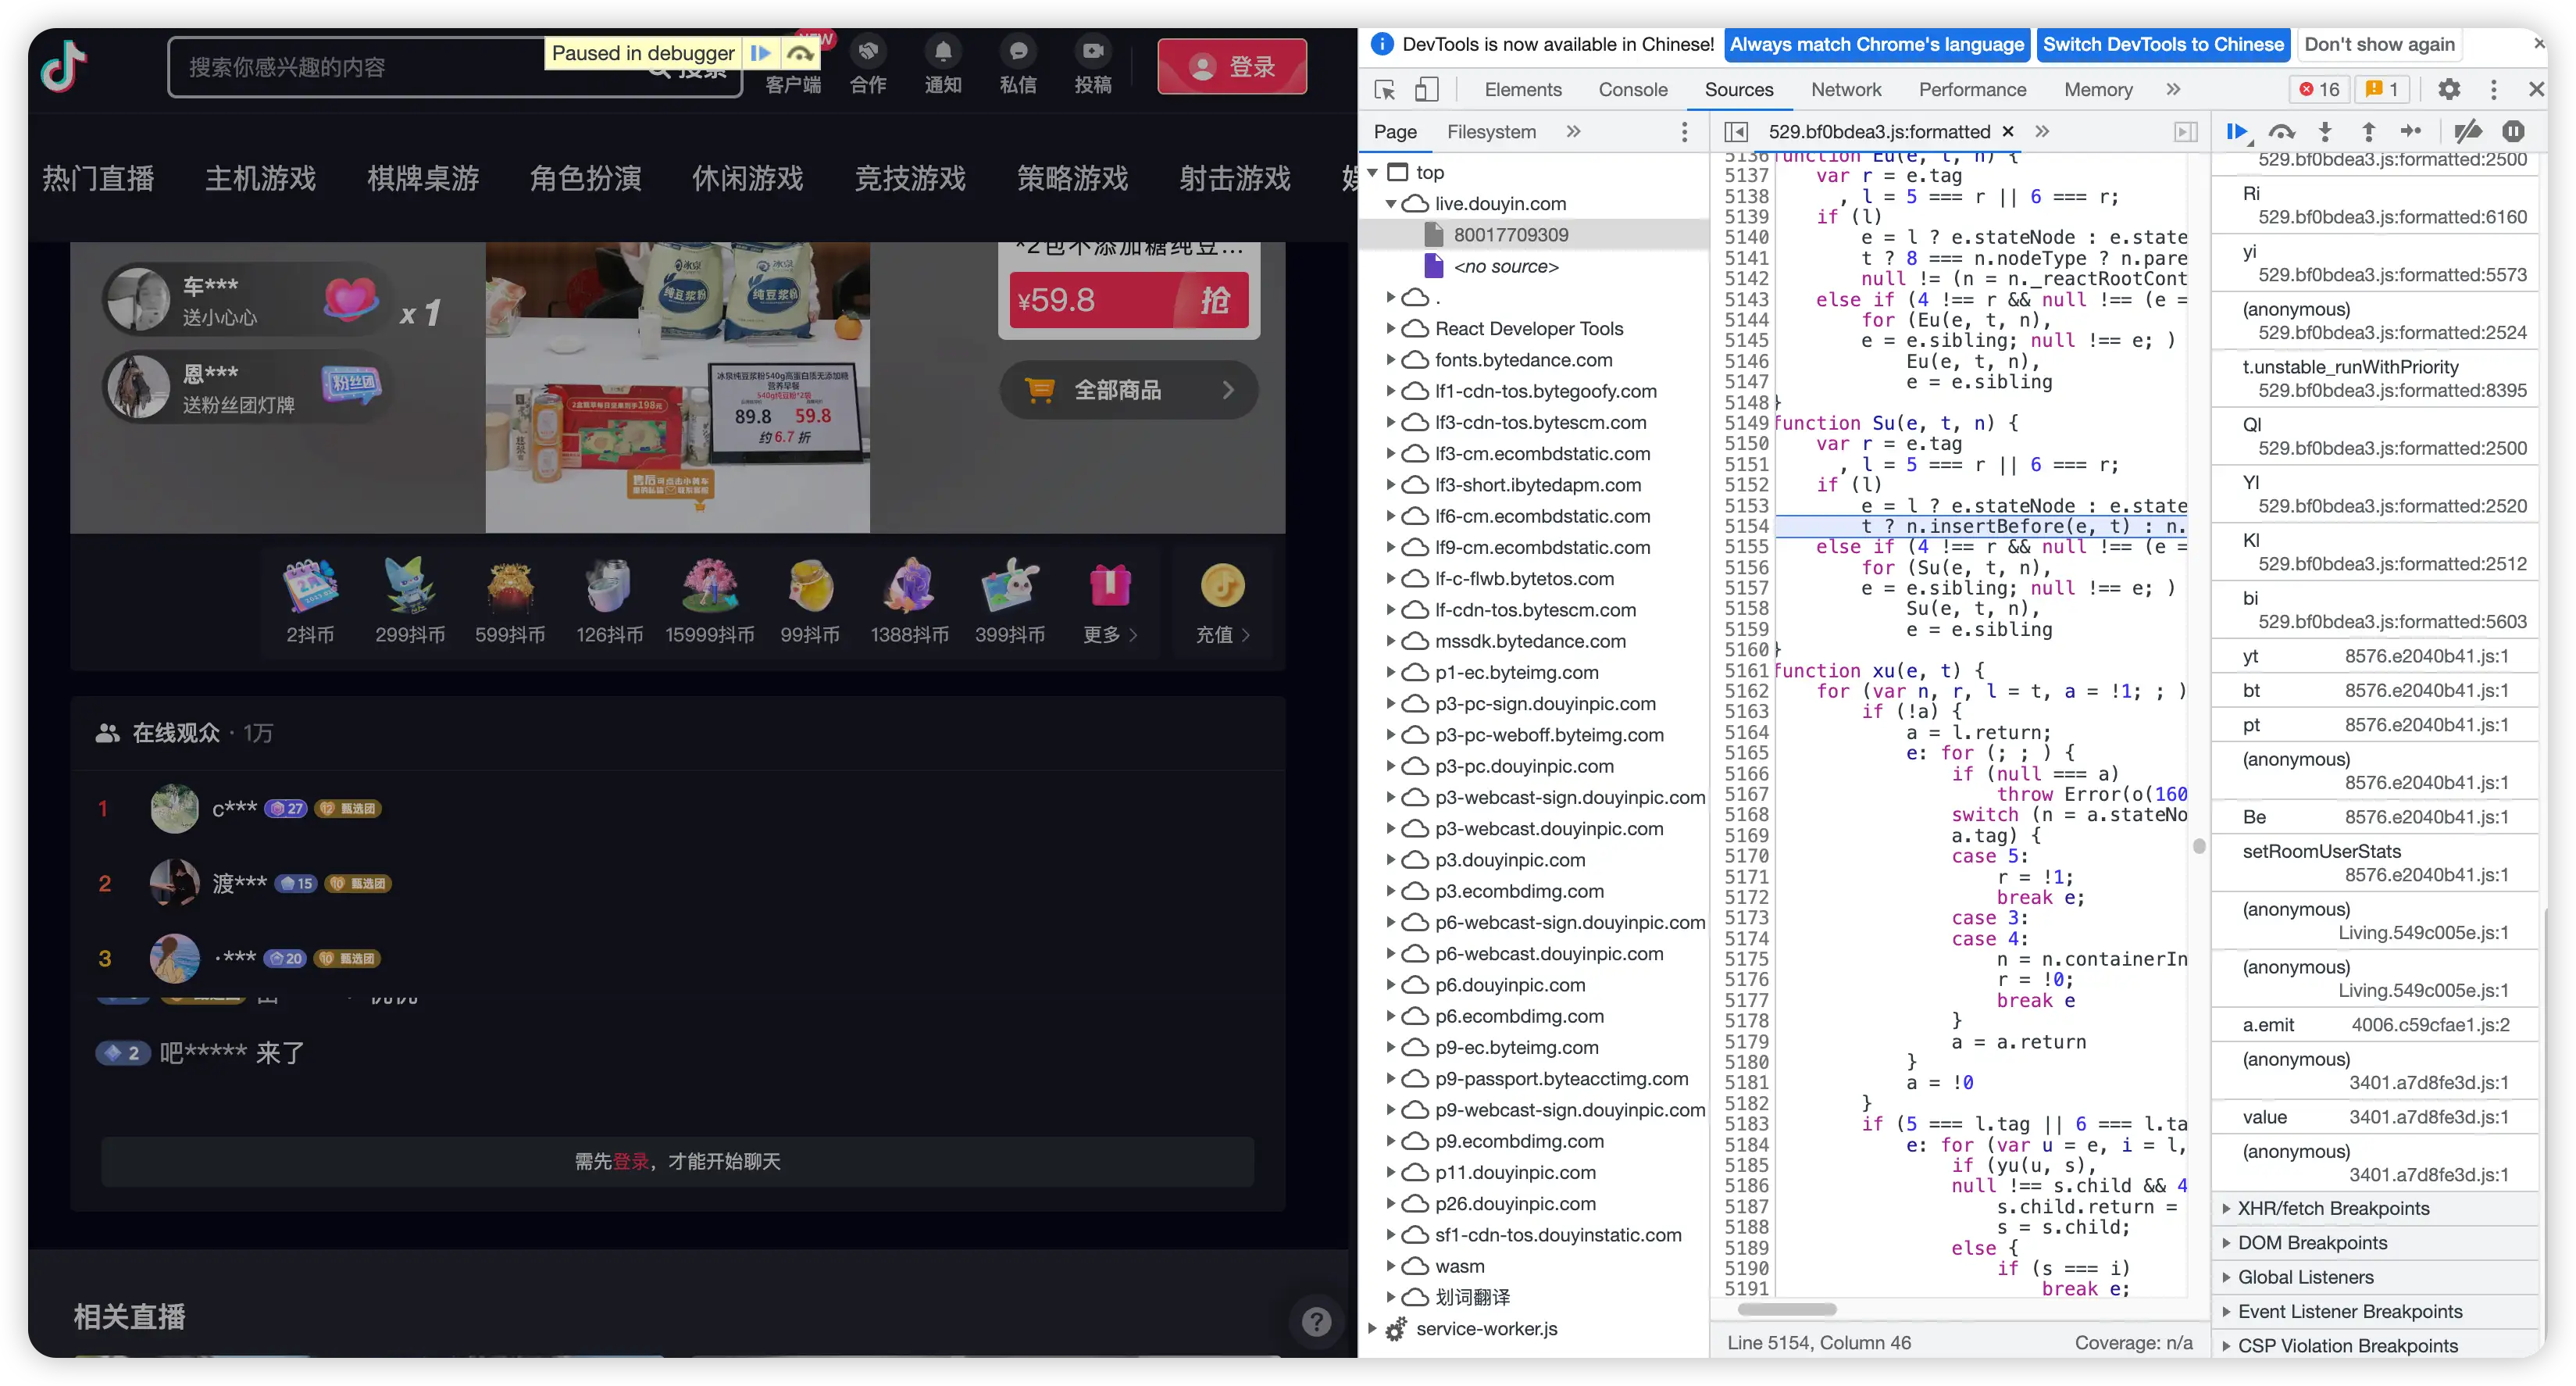Open 私信 private messages icon
Image resolution: width=2576 pixels, height=1386 pixels.
point(1017,66)
